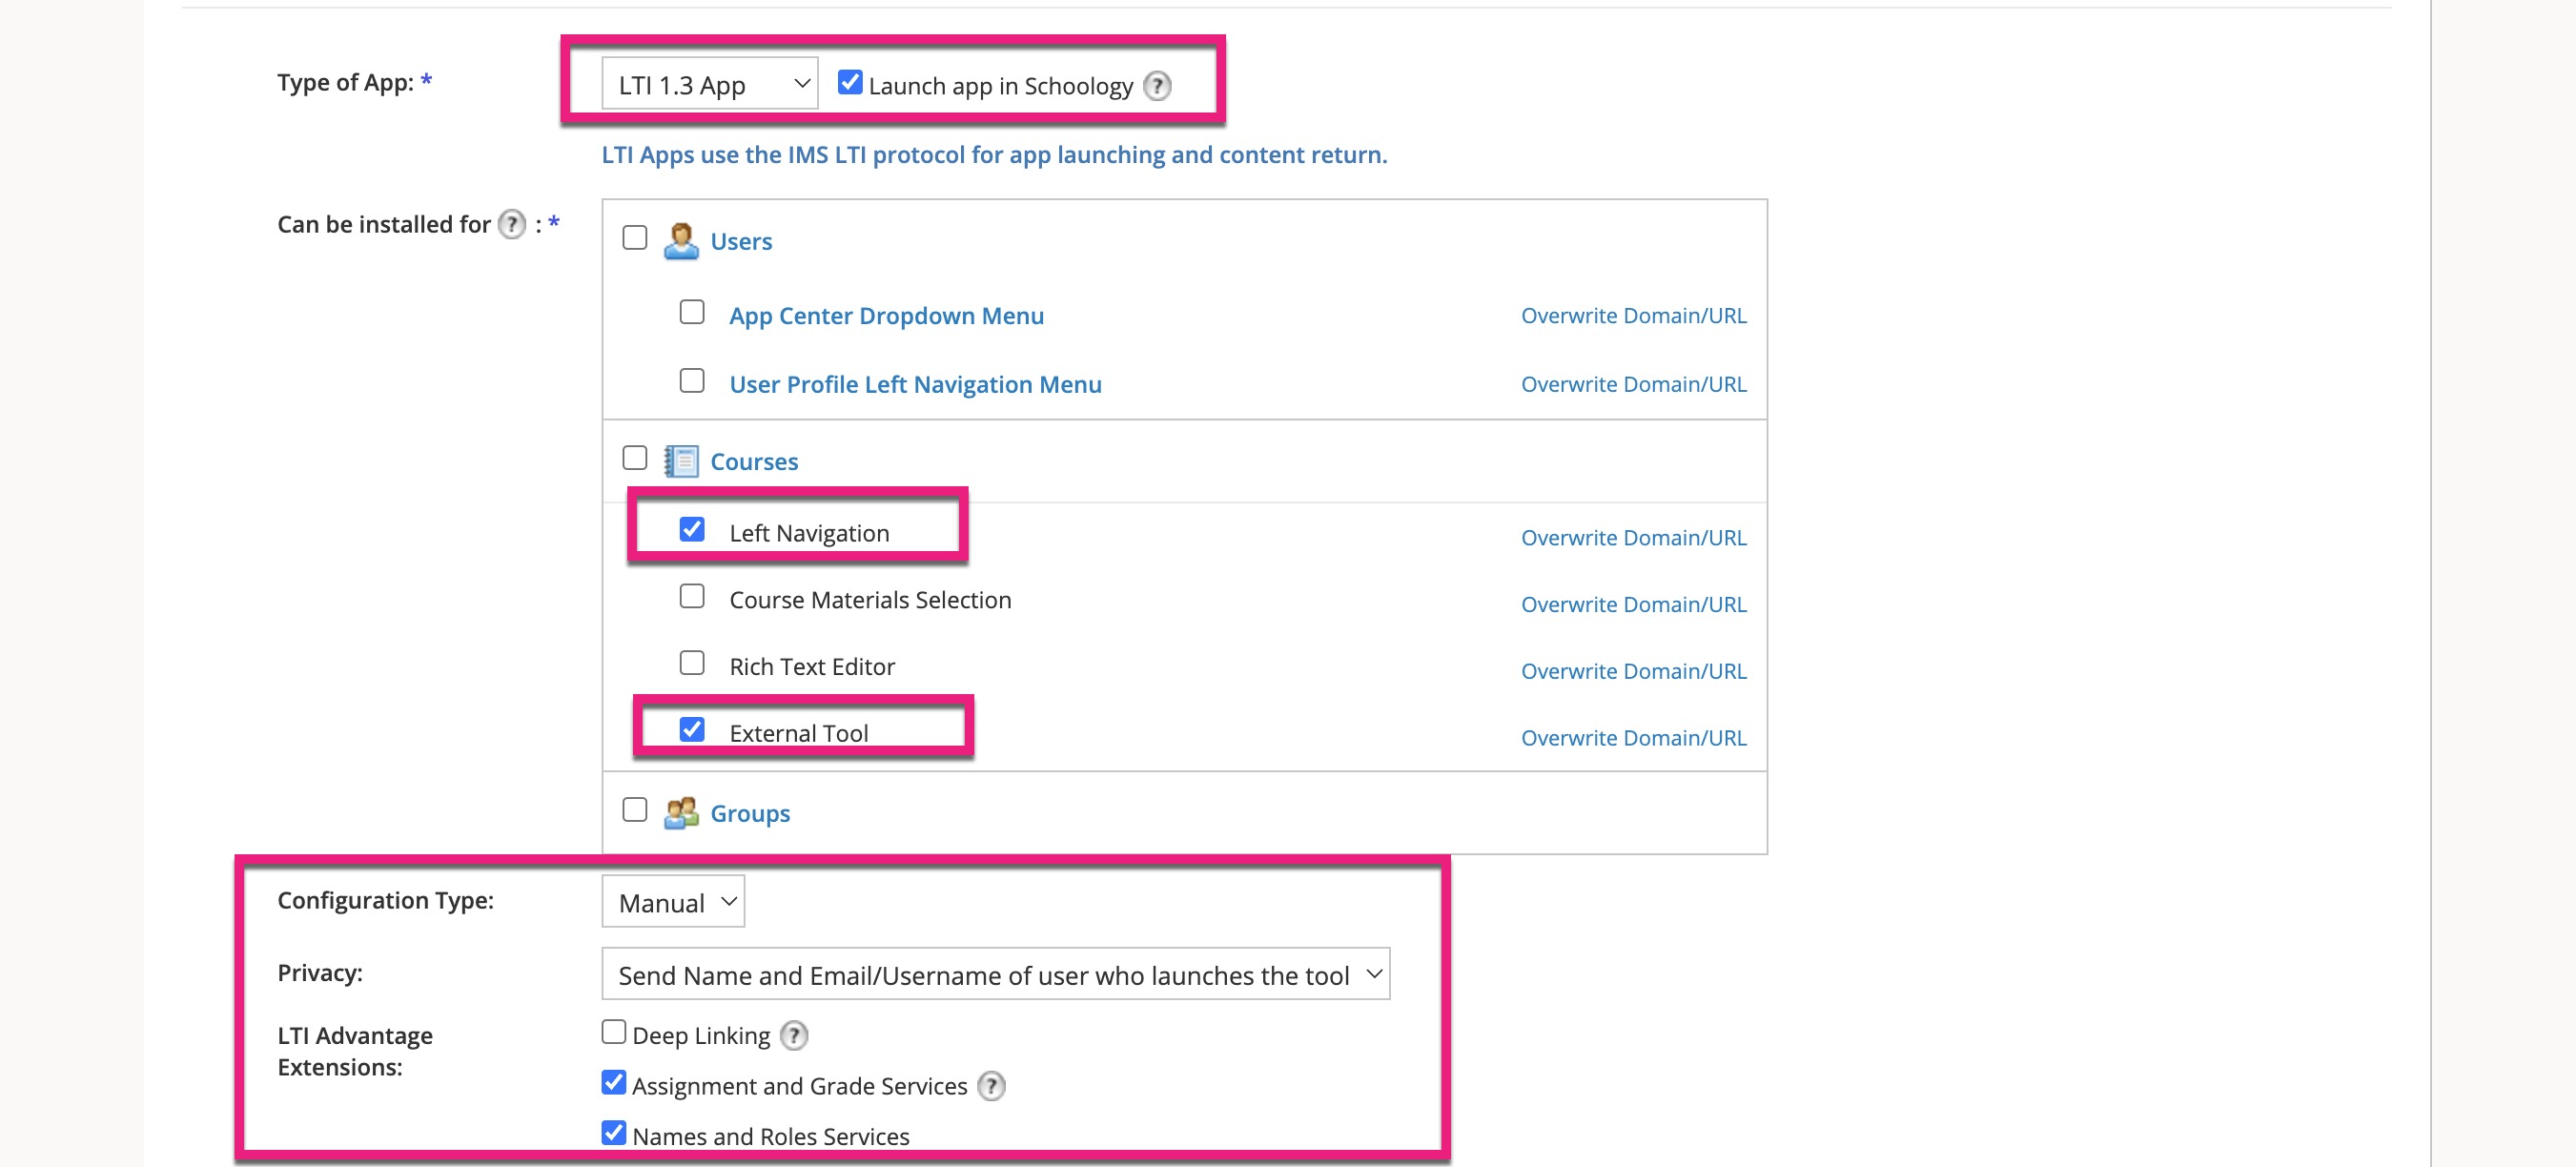Check the Rich Text Editor checkbox
The width and height of the screenshot is (2576, 1167).
pos(692,663)
